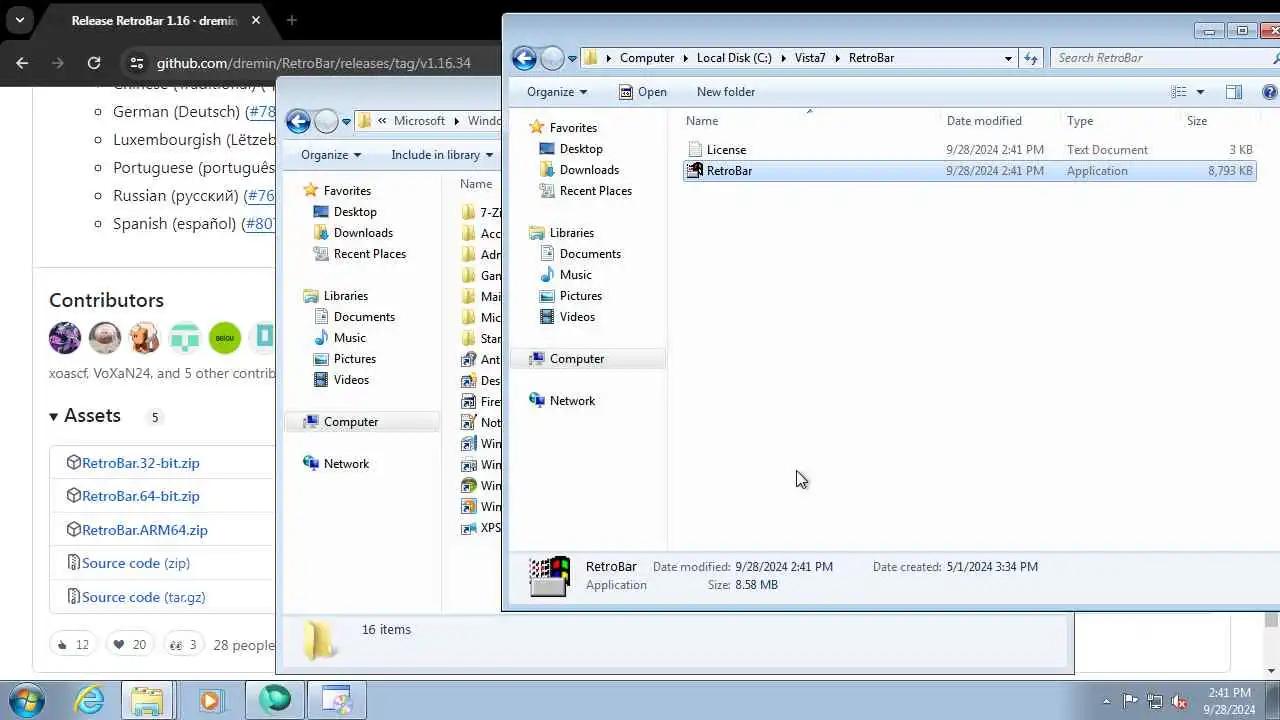Open the taskbar clock showing 2:41 PM
The image size is (1280, 720).
point(1229,701)
